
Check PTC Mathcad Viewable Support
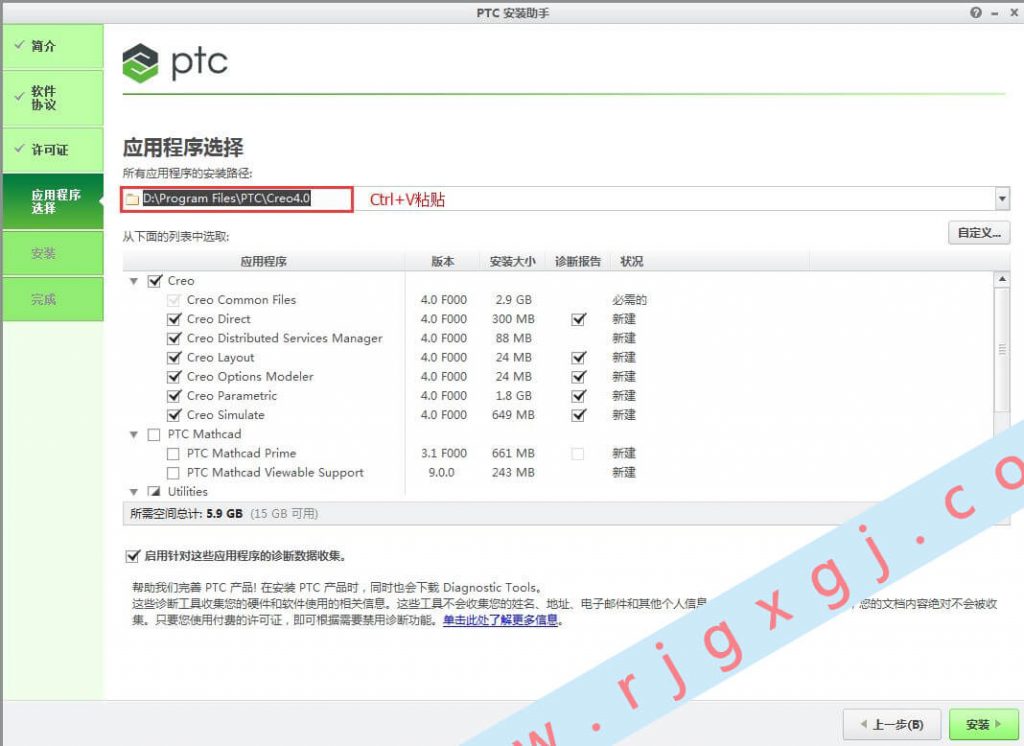(173, 472)
